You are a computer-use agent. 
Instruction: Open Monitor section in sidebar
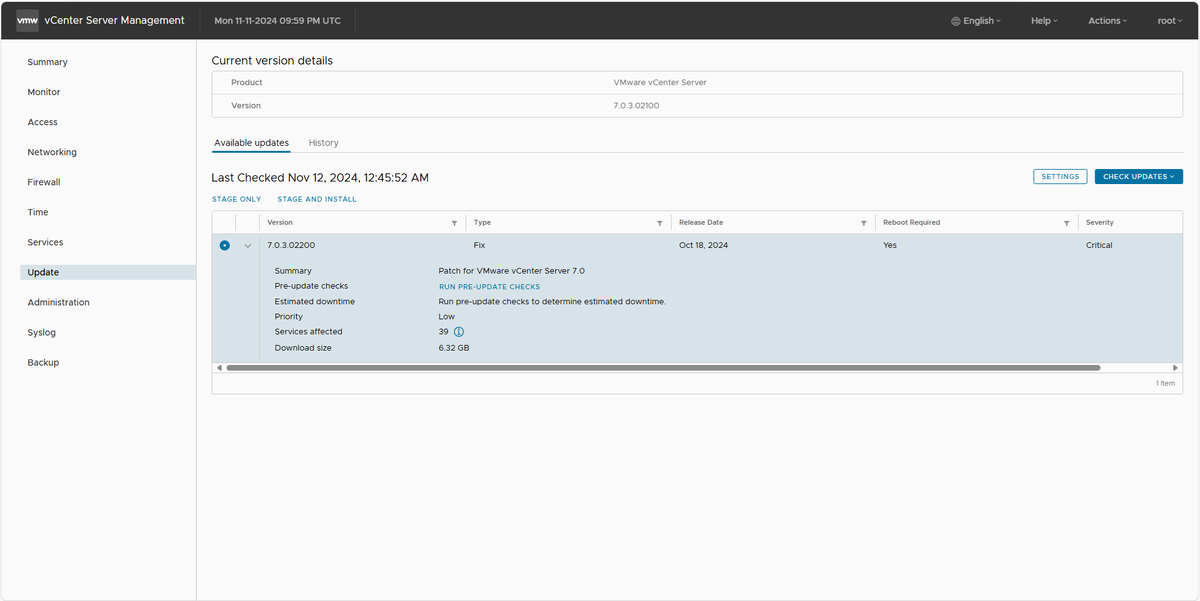pos(44,92)
